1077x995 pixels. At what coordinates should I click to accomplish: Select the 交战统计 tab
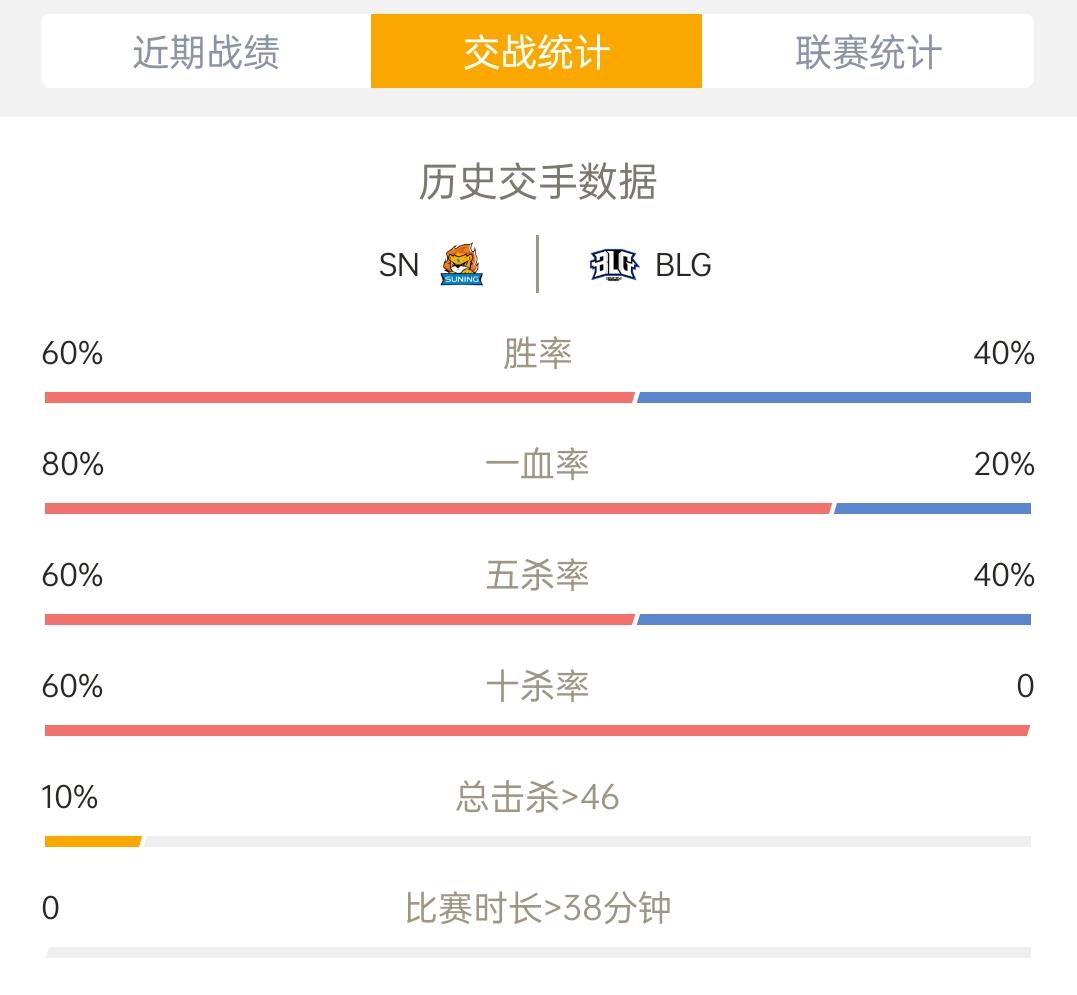click(536, 52)
